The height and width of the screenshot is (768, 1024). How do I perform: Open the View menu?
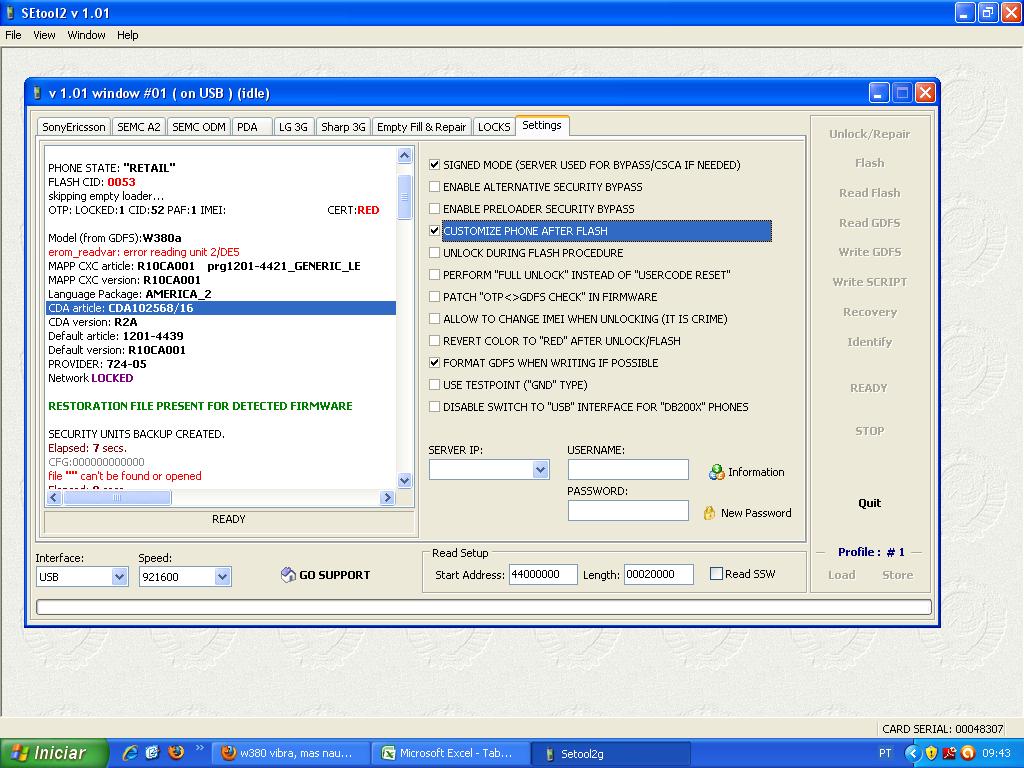44,35
